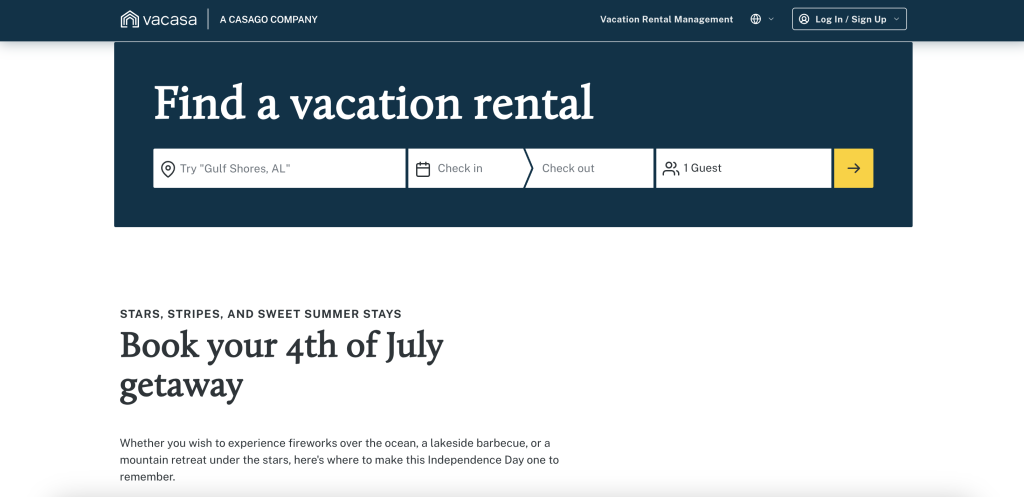Submit search with the yellow arrow button
Image resolution: width=1024 pixels, height=497 pixels.
pyautogui.click(x=854, y=168)
